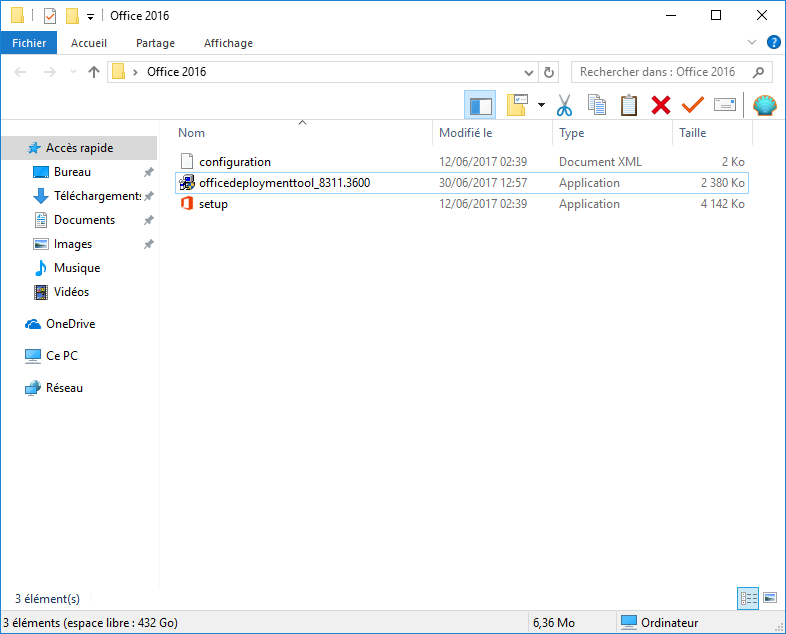Click the clipboard Paste icon

[629, 105]
